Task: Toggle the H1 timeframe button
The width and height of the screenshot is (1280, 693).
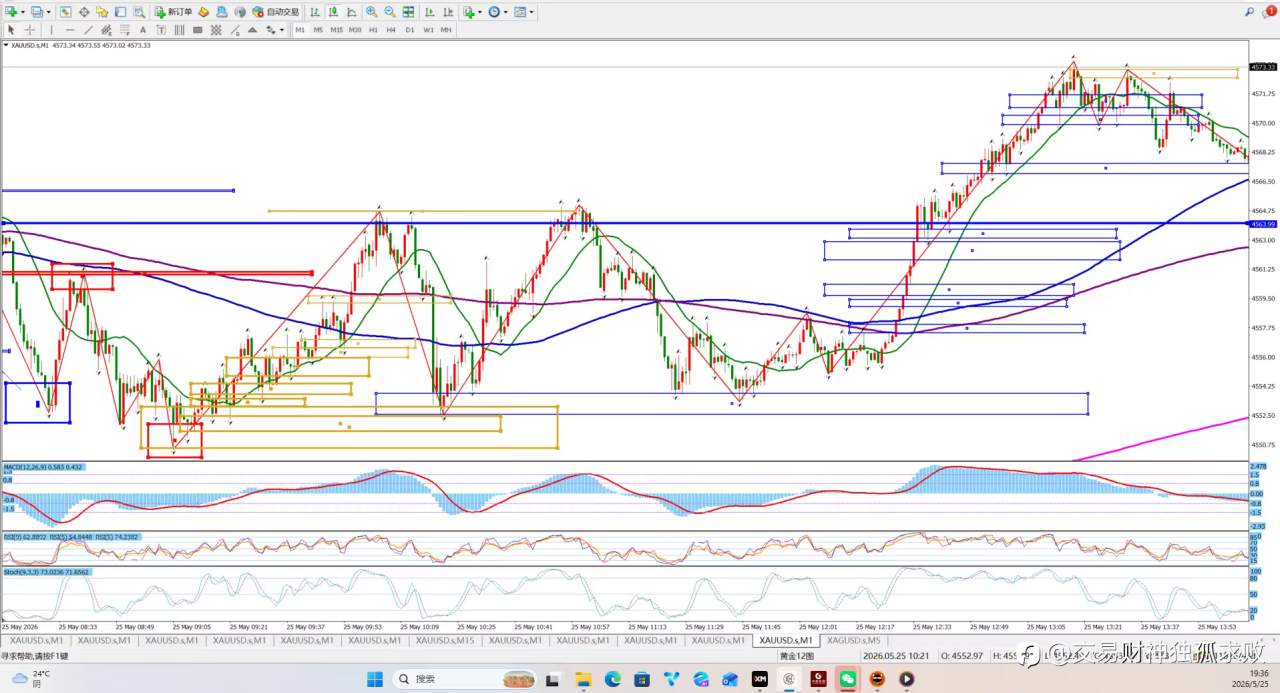Action: coord(373,30)
